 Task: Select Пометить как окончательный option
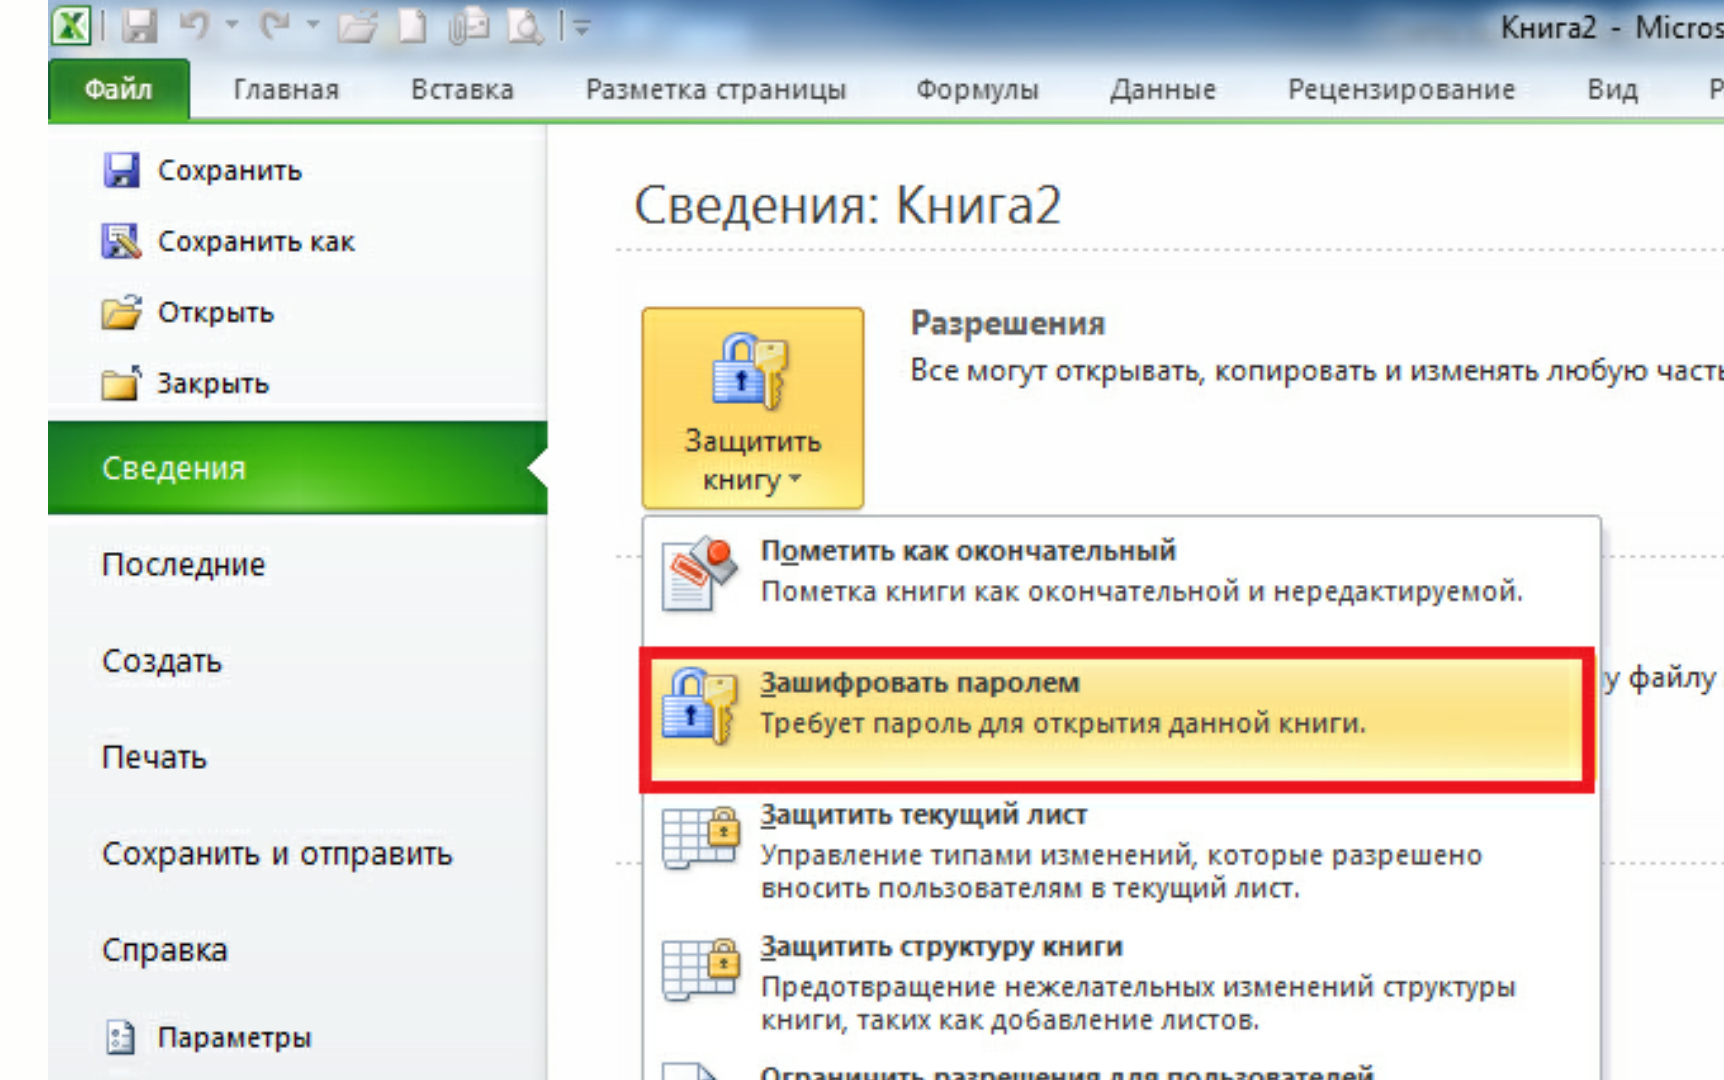point(1120,580)
